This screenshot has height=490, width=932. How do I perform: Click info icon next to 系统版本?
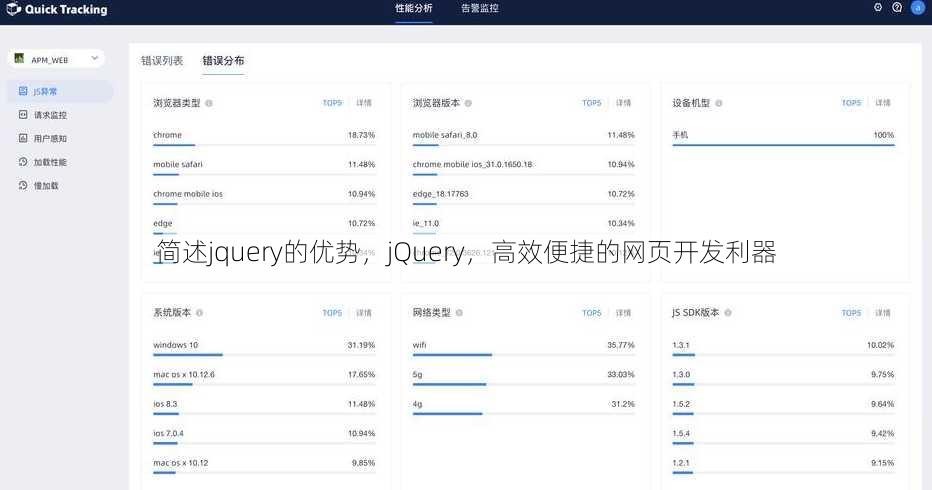199,313
